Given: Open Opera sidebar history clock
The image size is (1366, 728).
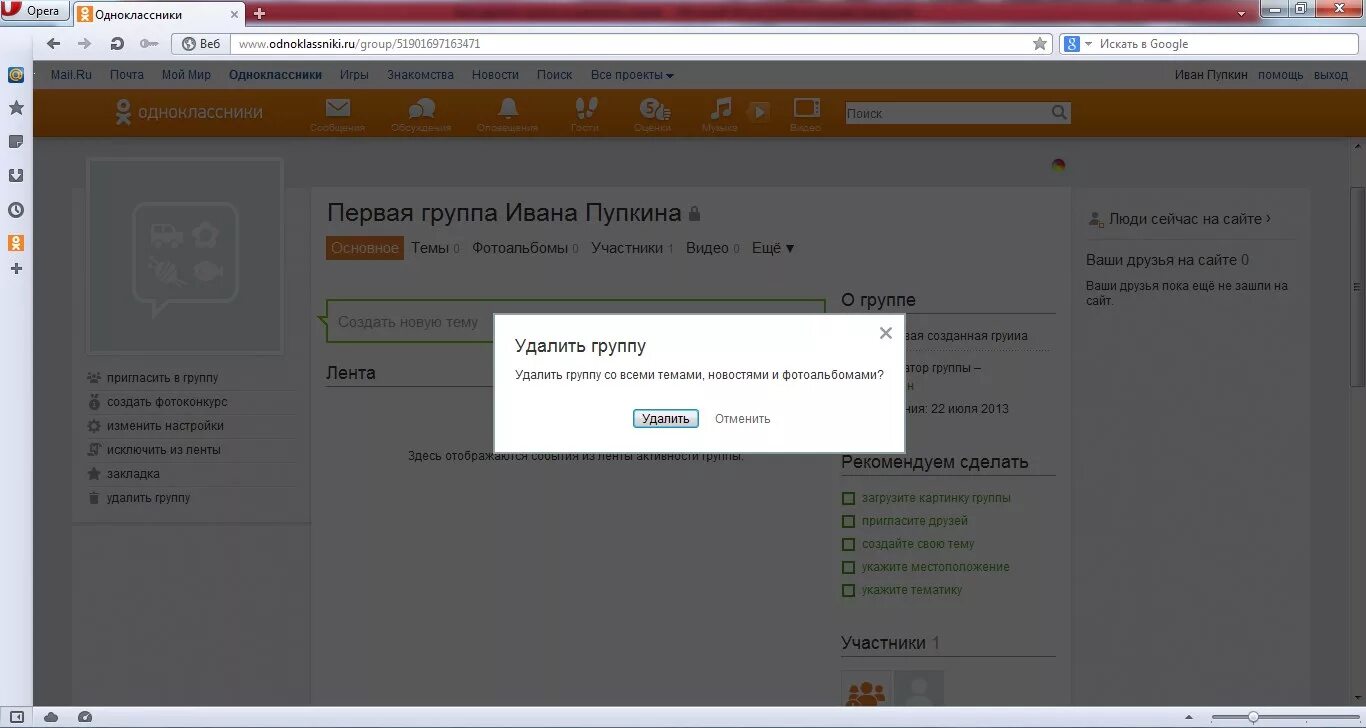Looking at the screenshot, I should pos(16,210).
